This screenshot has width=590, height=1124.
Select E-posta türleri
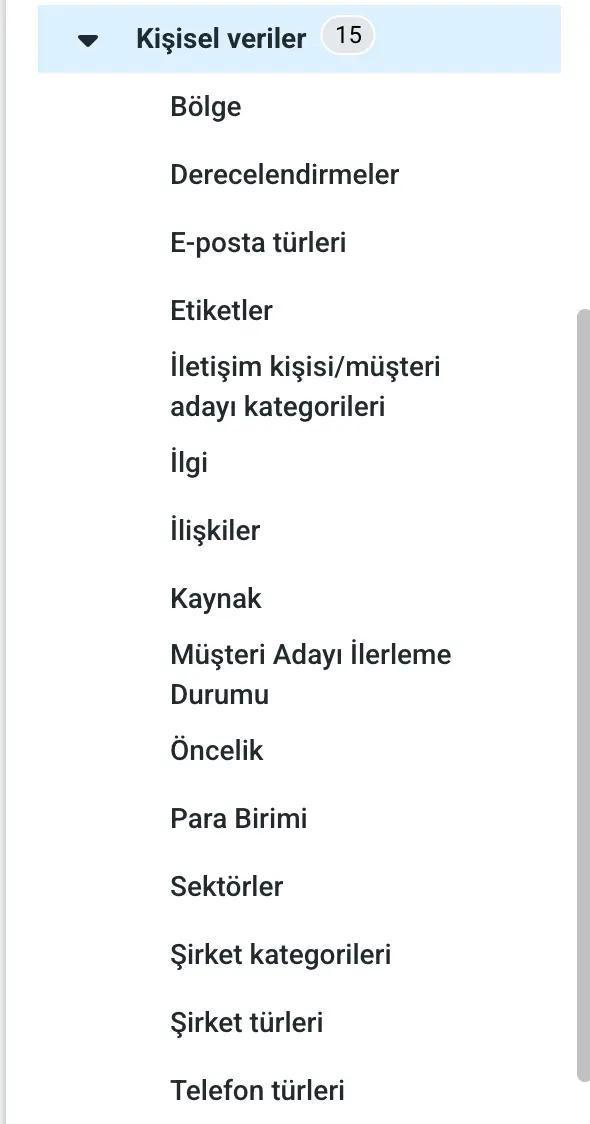pyautogui.click(x=258, y=243)
